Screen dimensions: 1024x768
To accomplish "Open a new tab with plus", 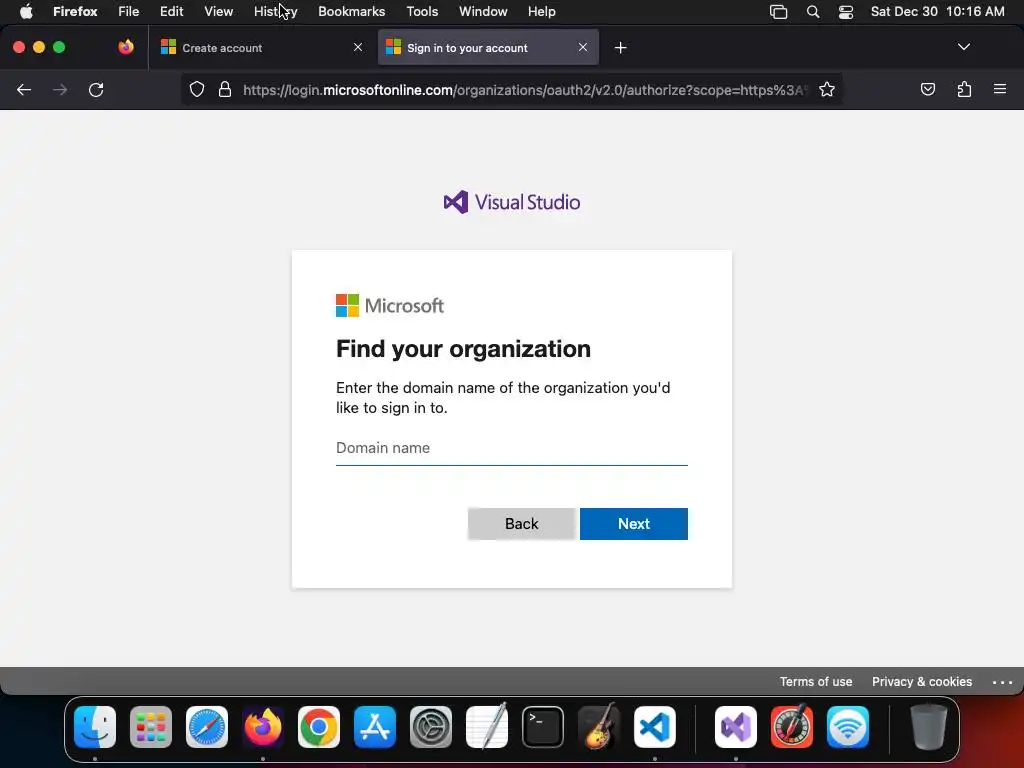I will click(x=620, y=48).
